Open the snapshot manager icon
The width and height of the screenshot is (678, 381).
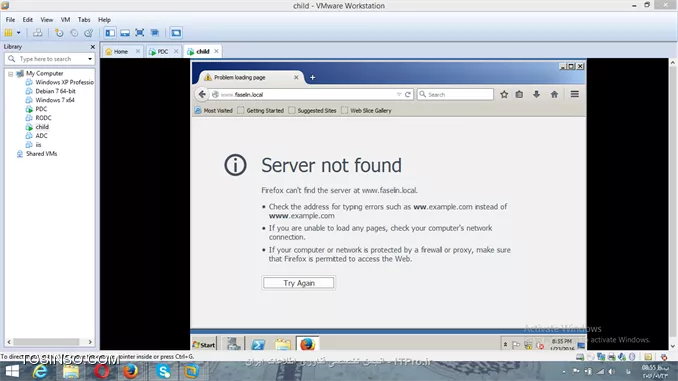pyautogui.click(x=89, y=32)
